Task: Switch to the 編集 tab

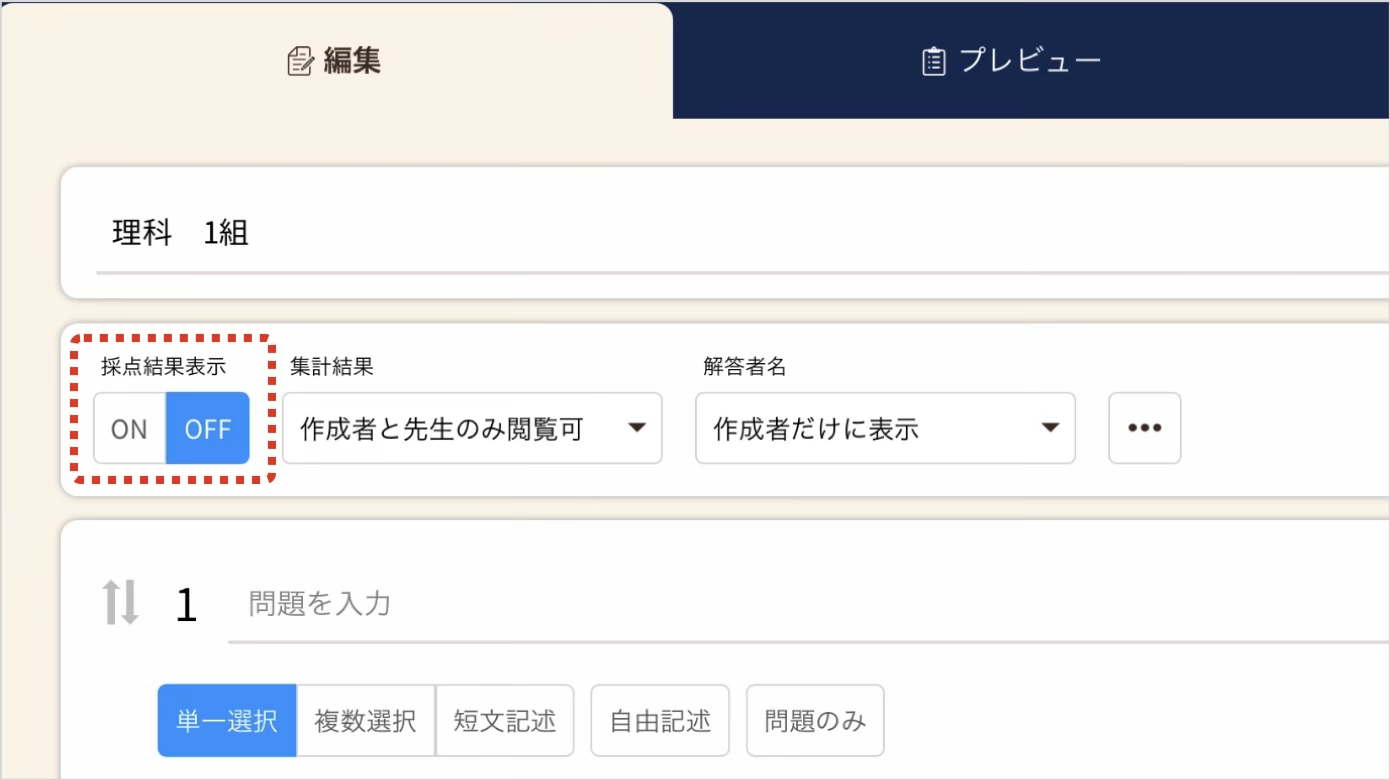Action: point(336,61)
